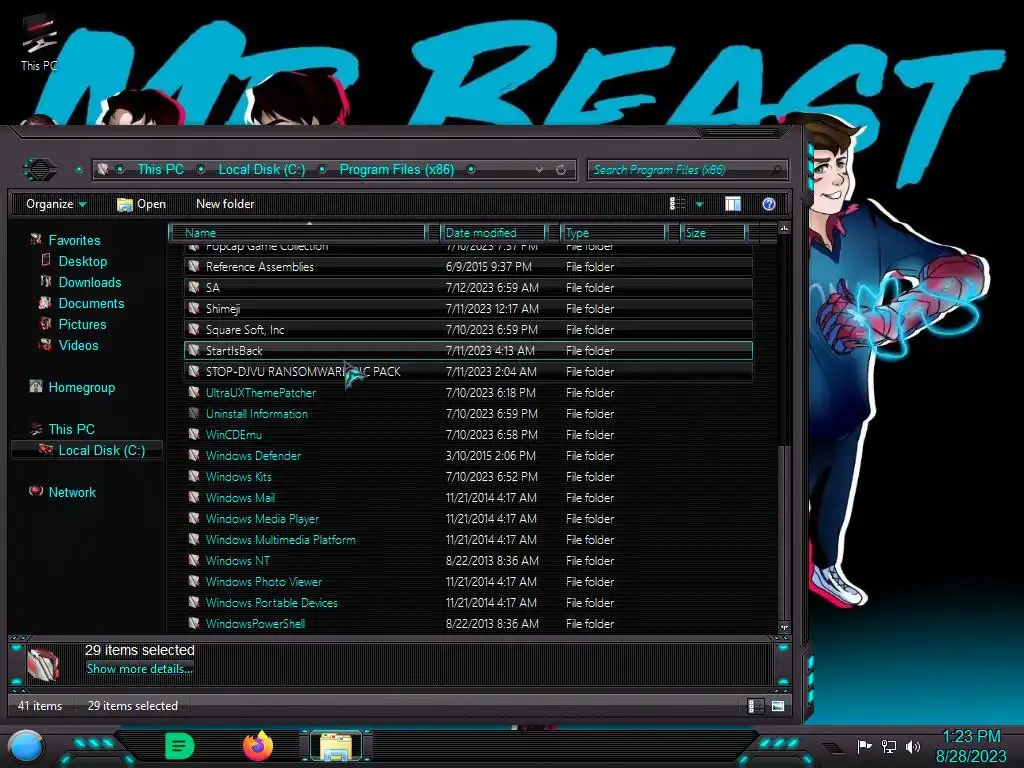Click Local Disk (C:) breadcrumb segment

(261, 170)
